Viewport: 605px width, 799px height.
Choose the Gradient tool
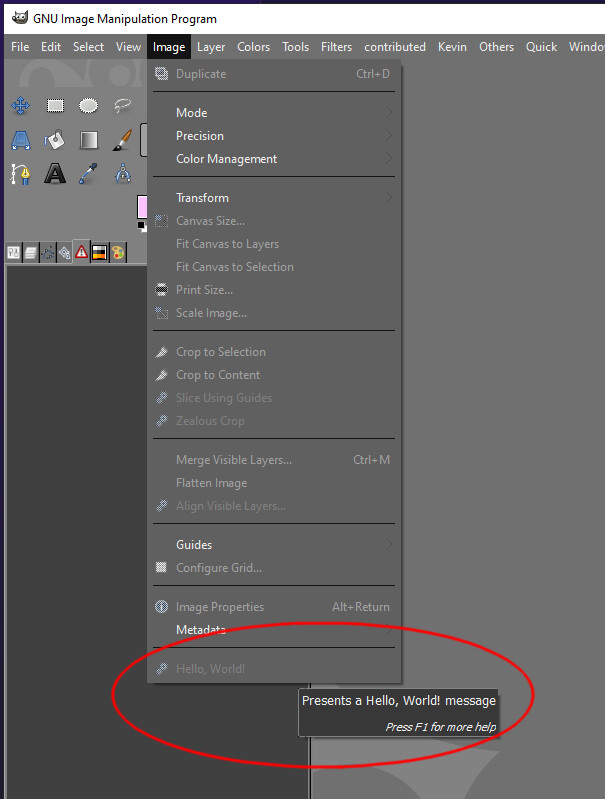[89, 140]
